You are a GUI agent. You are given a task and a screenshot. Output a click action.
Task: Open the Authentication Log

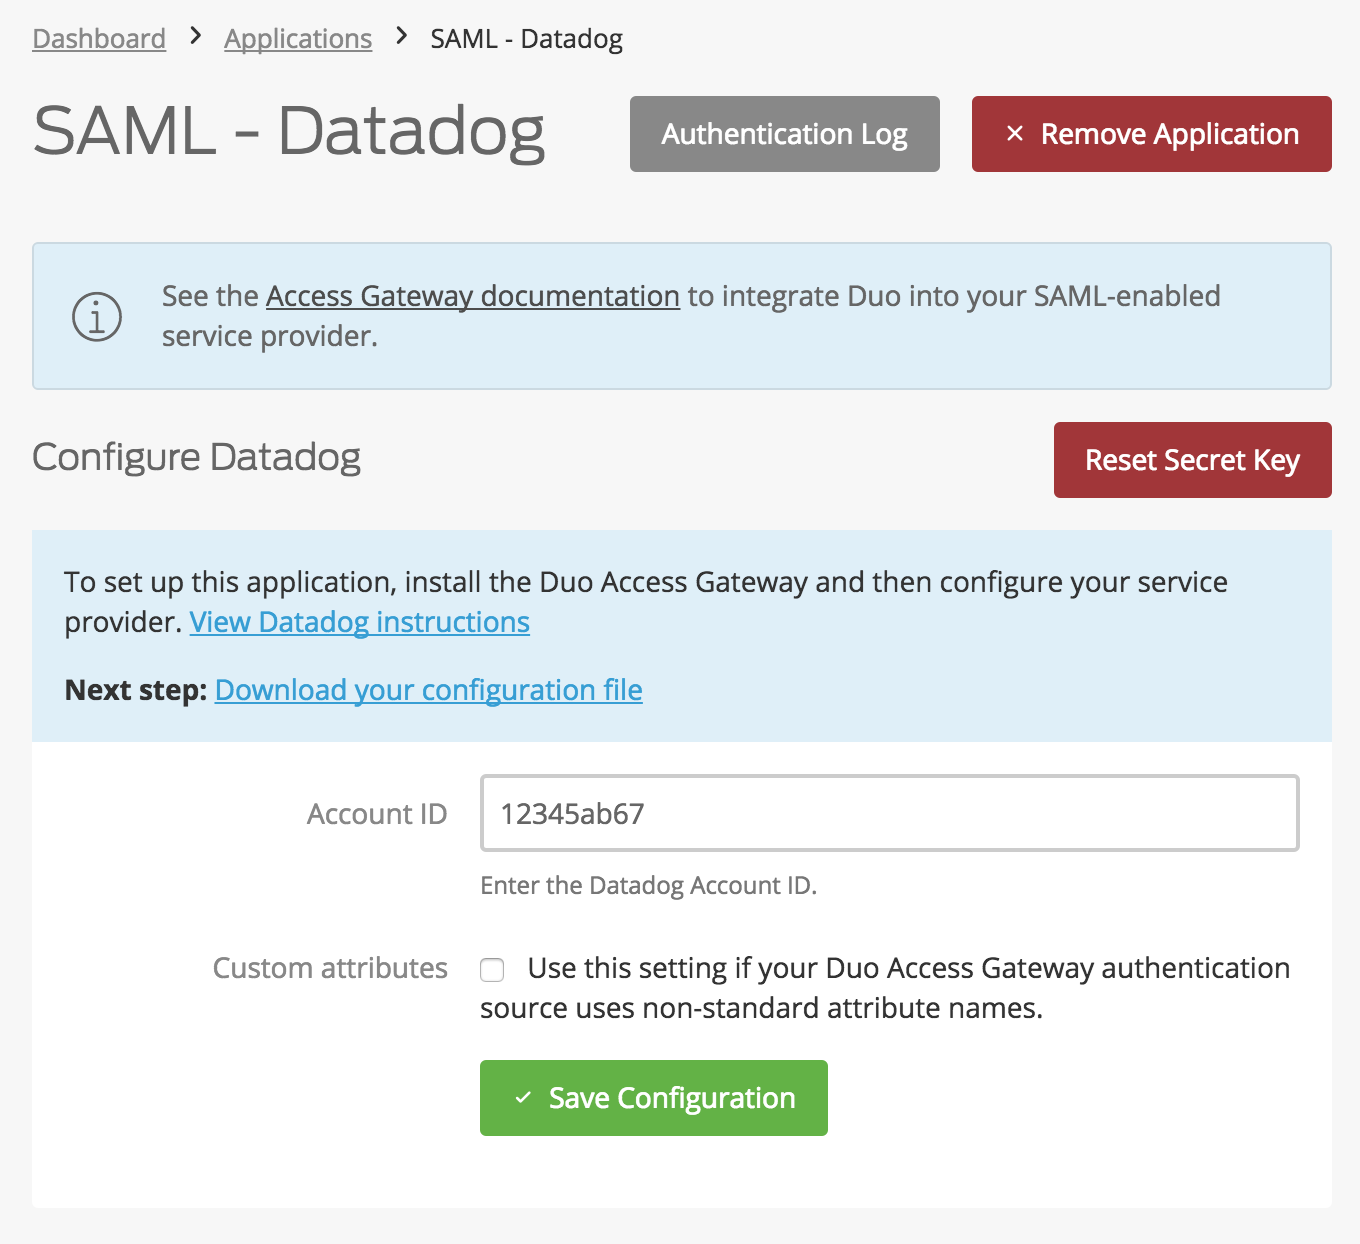click(784, 133)
